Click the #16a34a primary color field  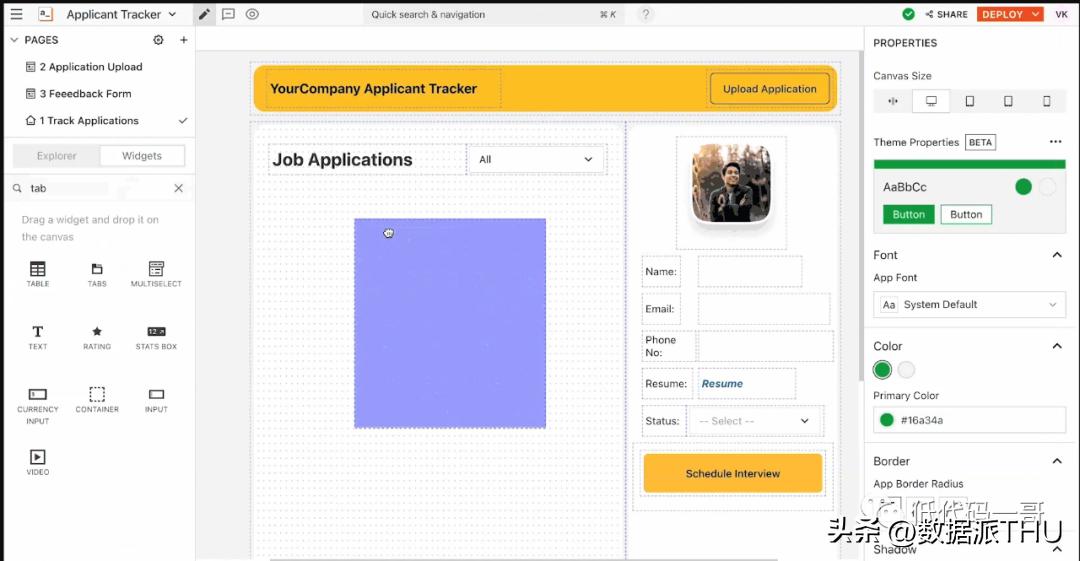(969, 420)
